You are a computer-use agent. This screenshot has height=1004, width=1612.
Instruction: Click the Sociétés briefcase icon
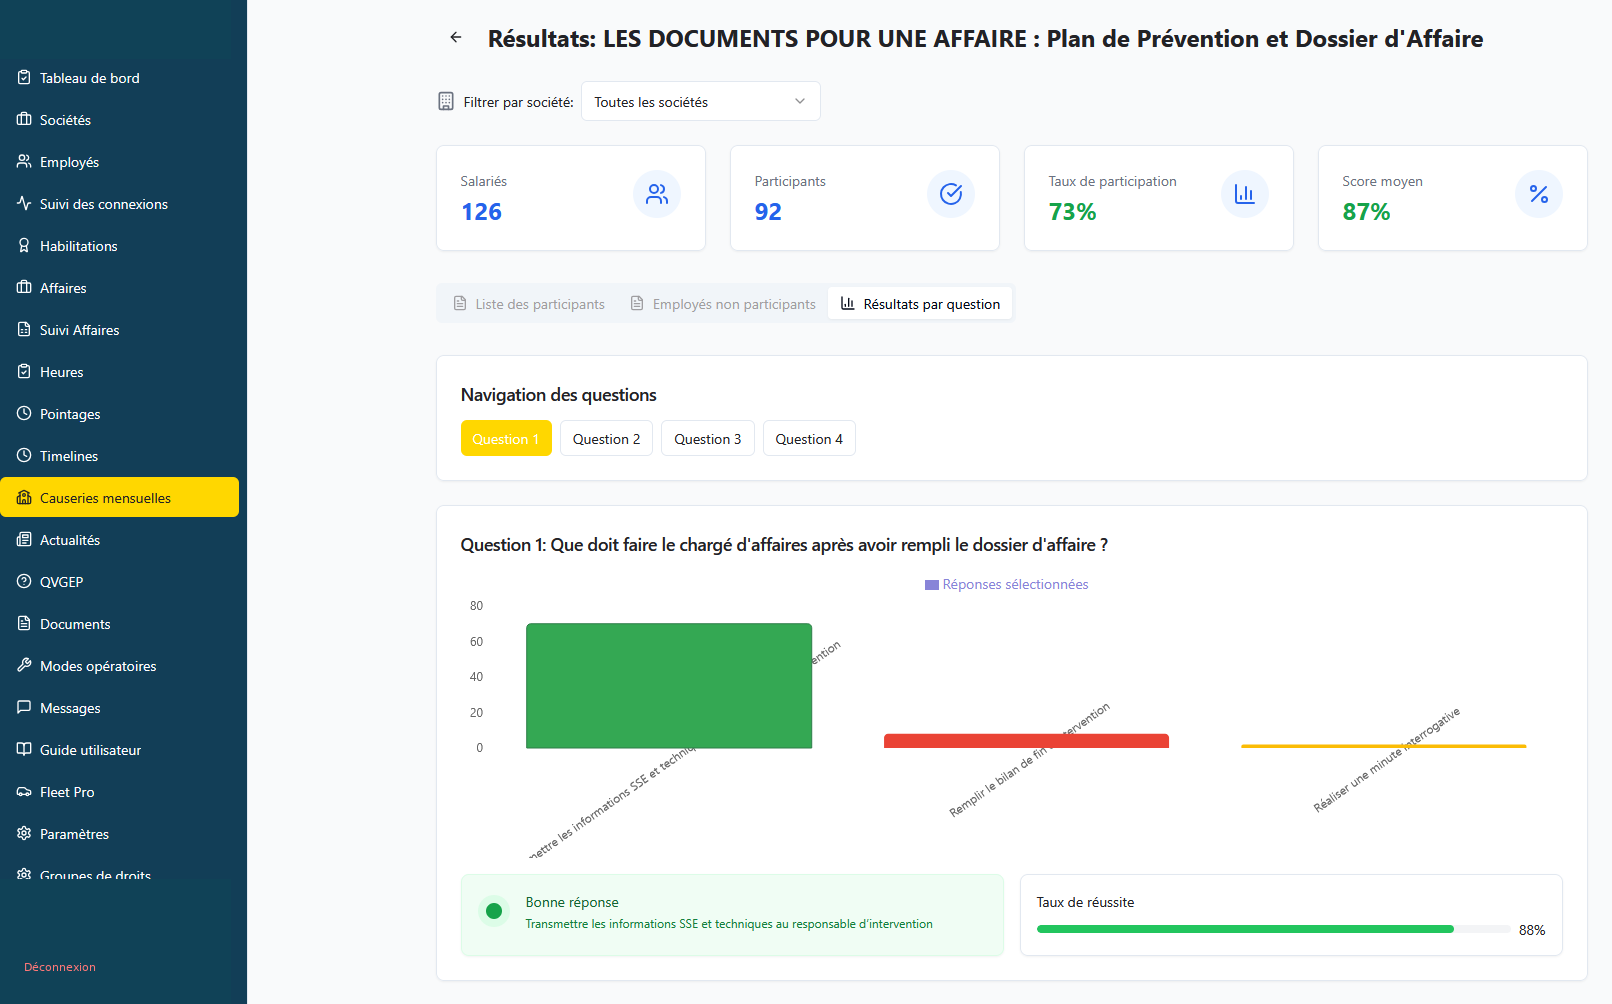tap(24, 119)
